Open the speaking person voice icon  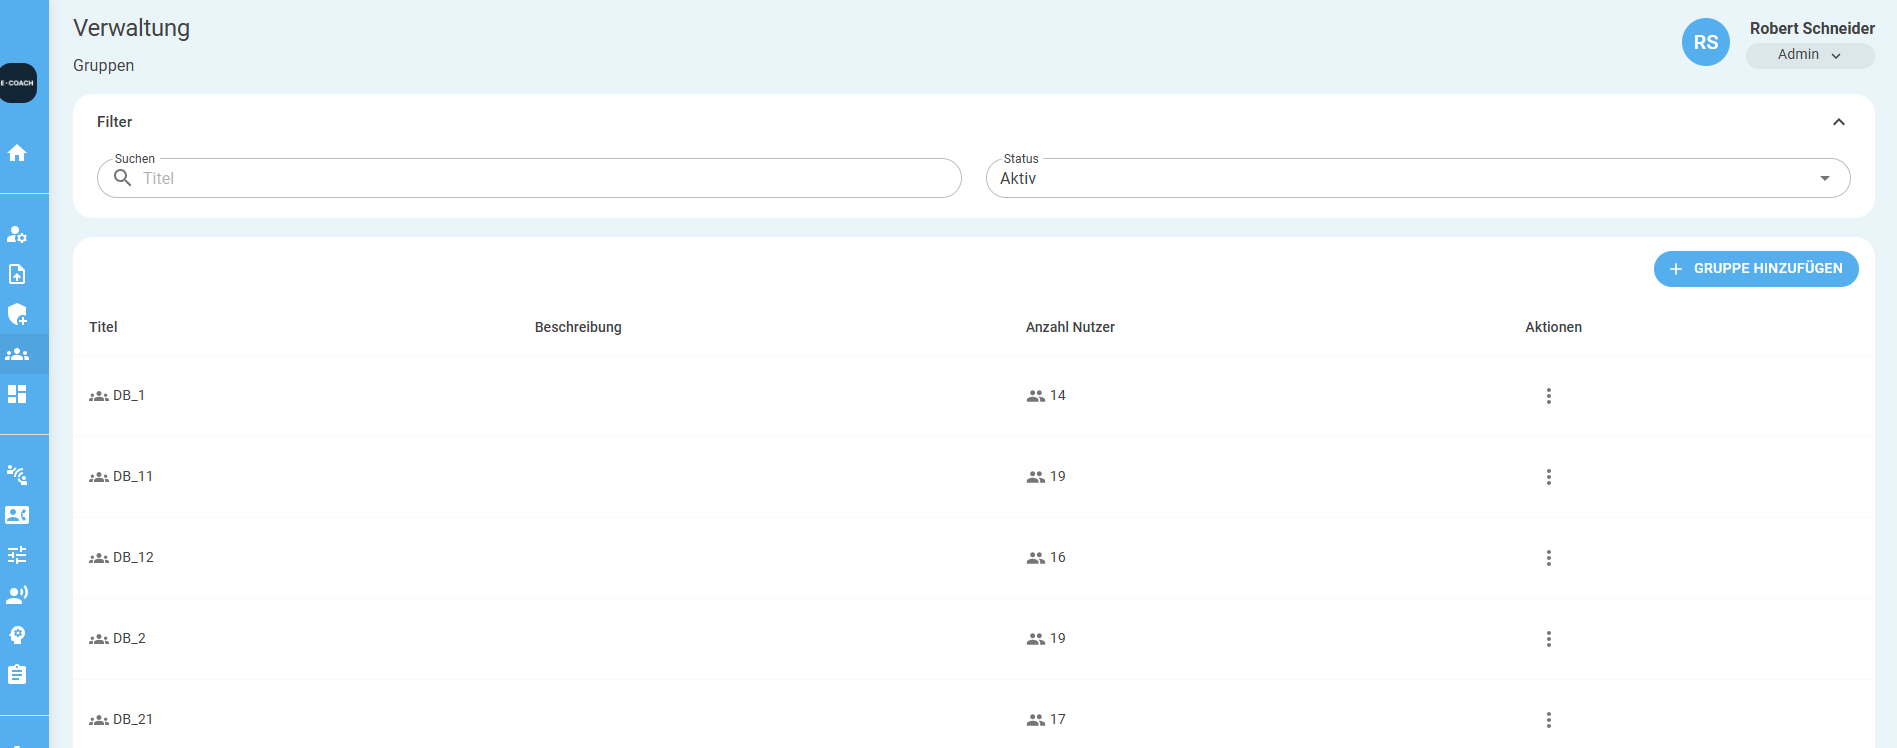pos(17,595)
